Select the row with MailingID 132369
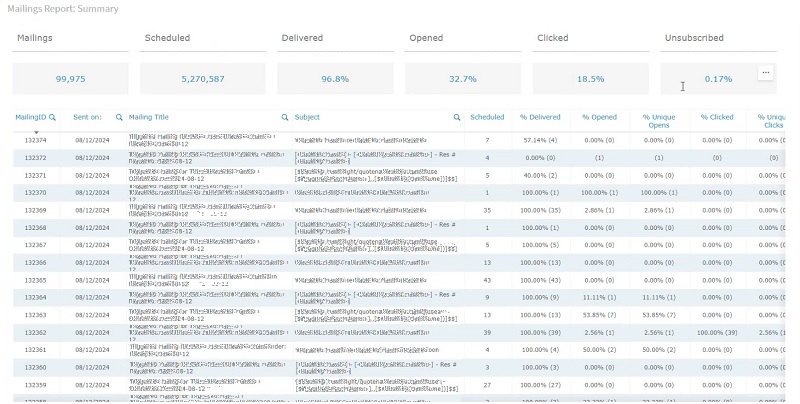This screenshot has width=800, height=404. point(399,210)
